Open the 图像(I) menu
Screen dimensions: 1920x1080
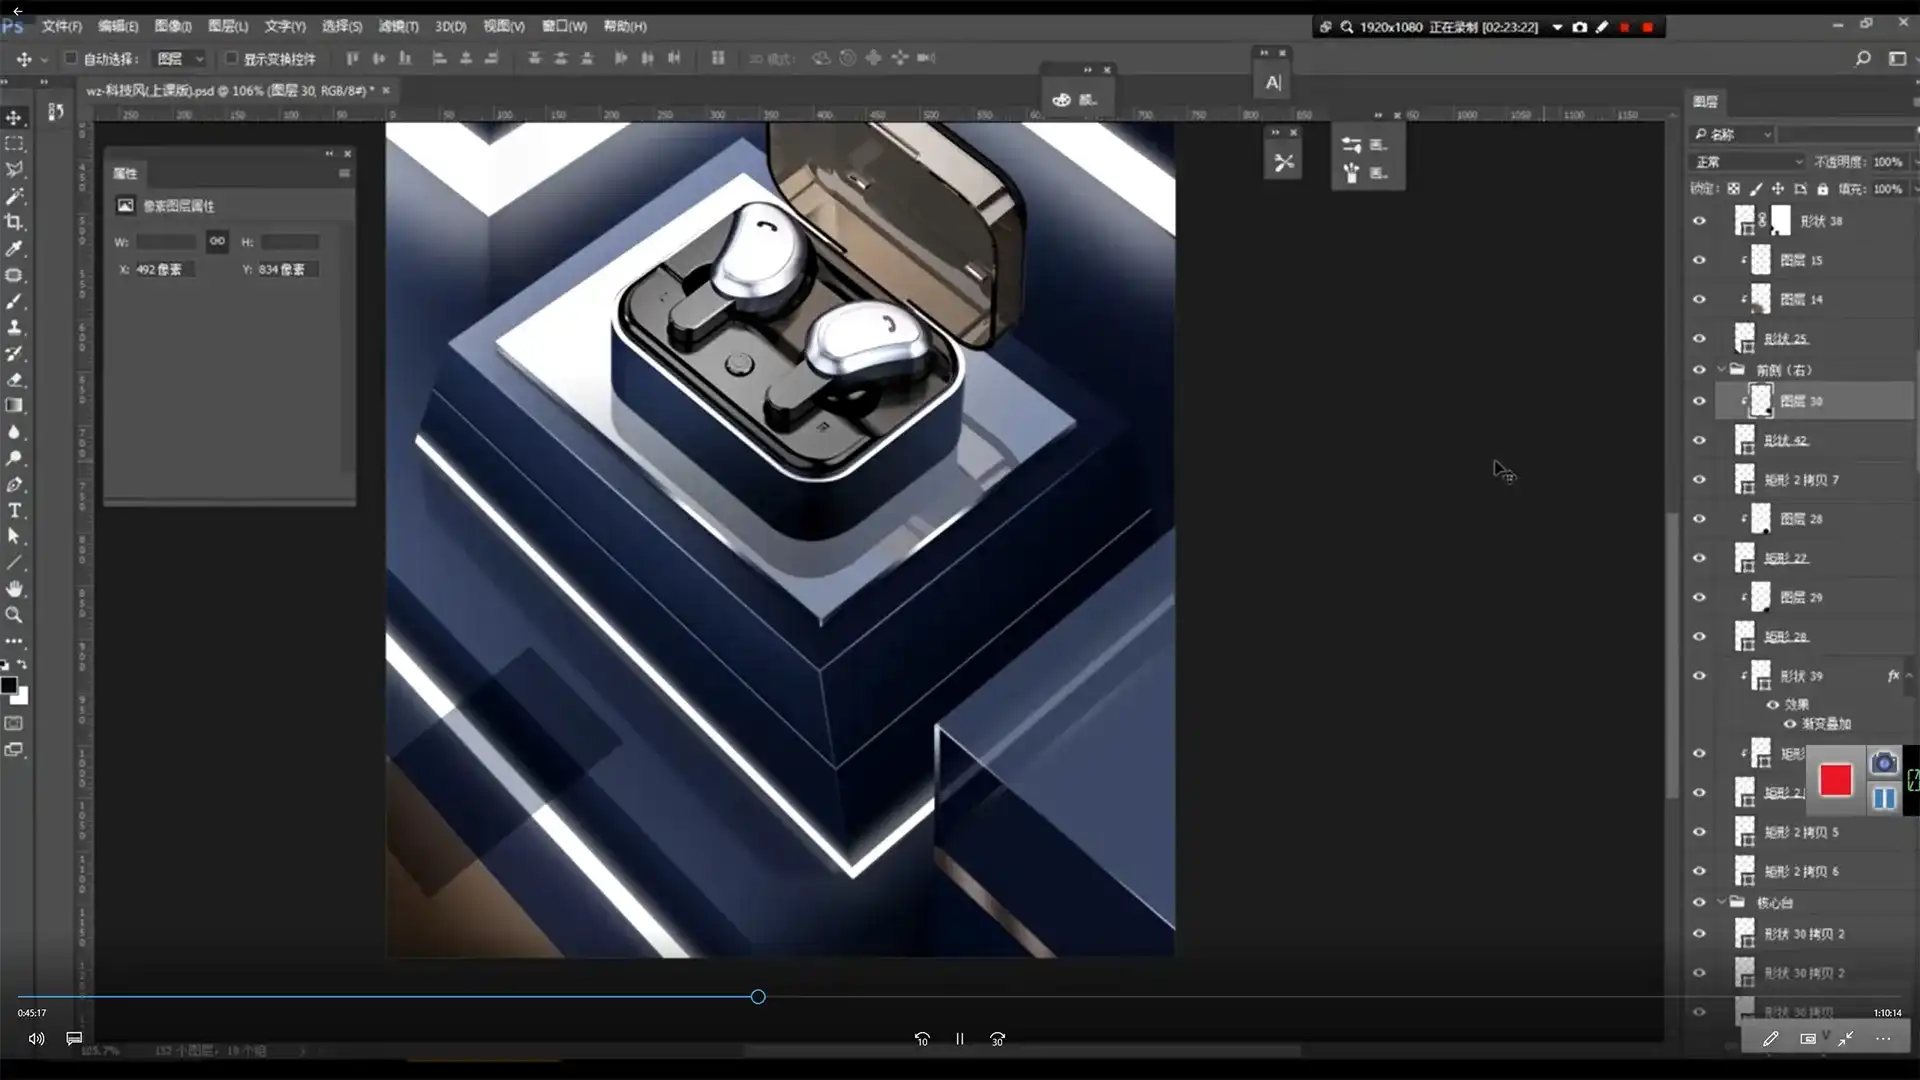pyautogui.click(x=172, y=26)
